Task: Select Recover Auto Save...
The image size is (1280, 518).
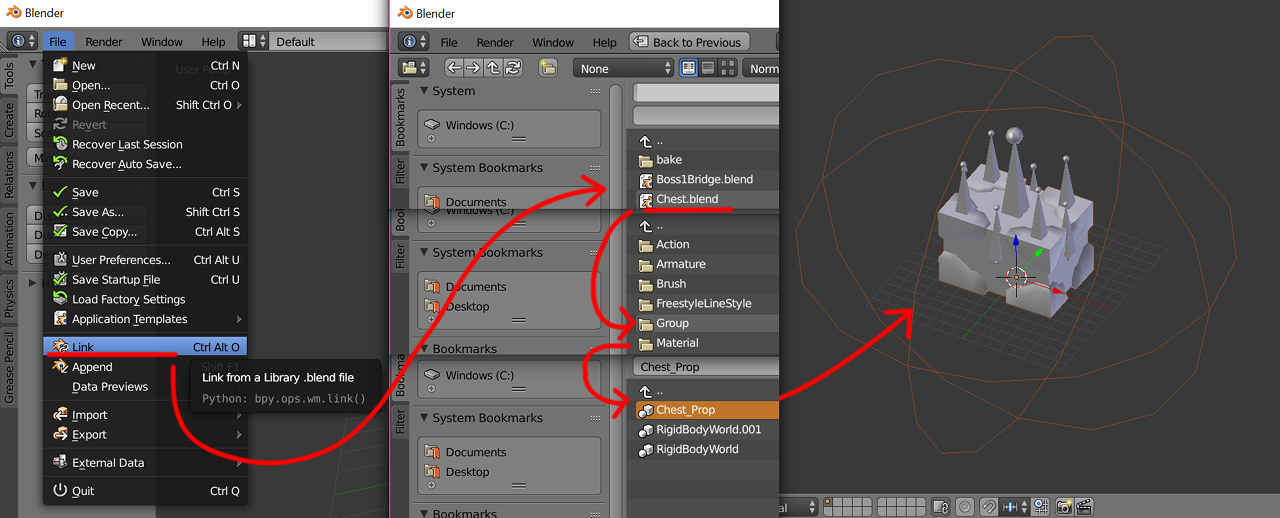Action: (146, 164)
